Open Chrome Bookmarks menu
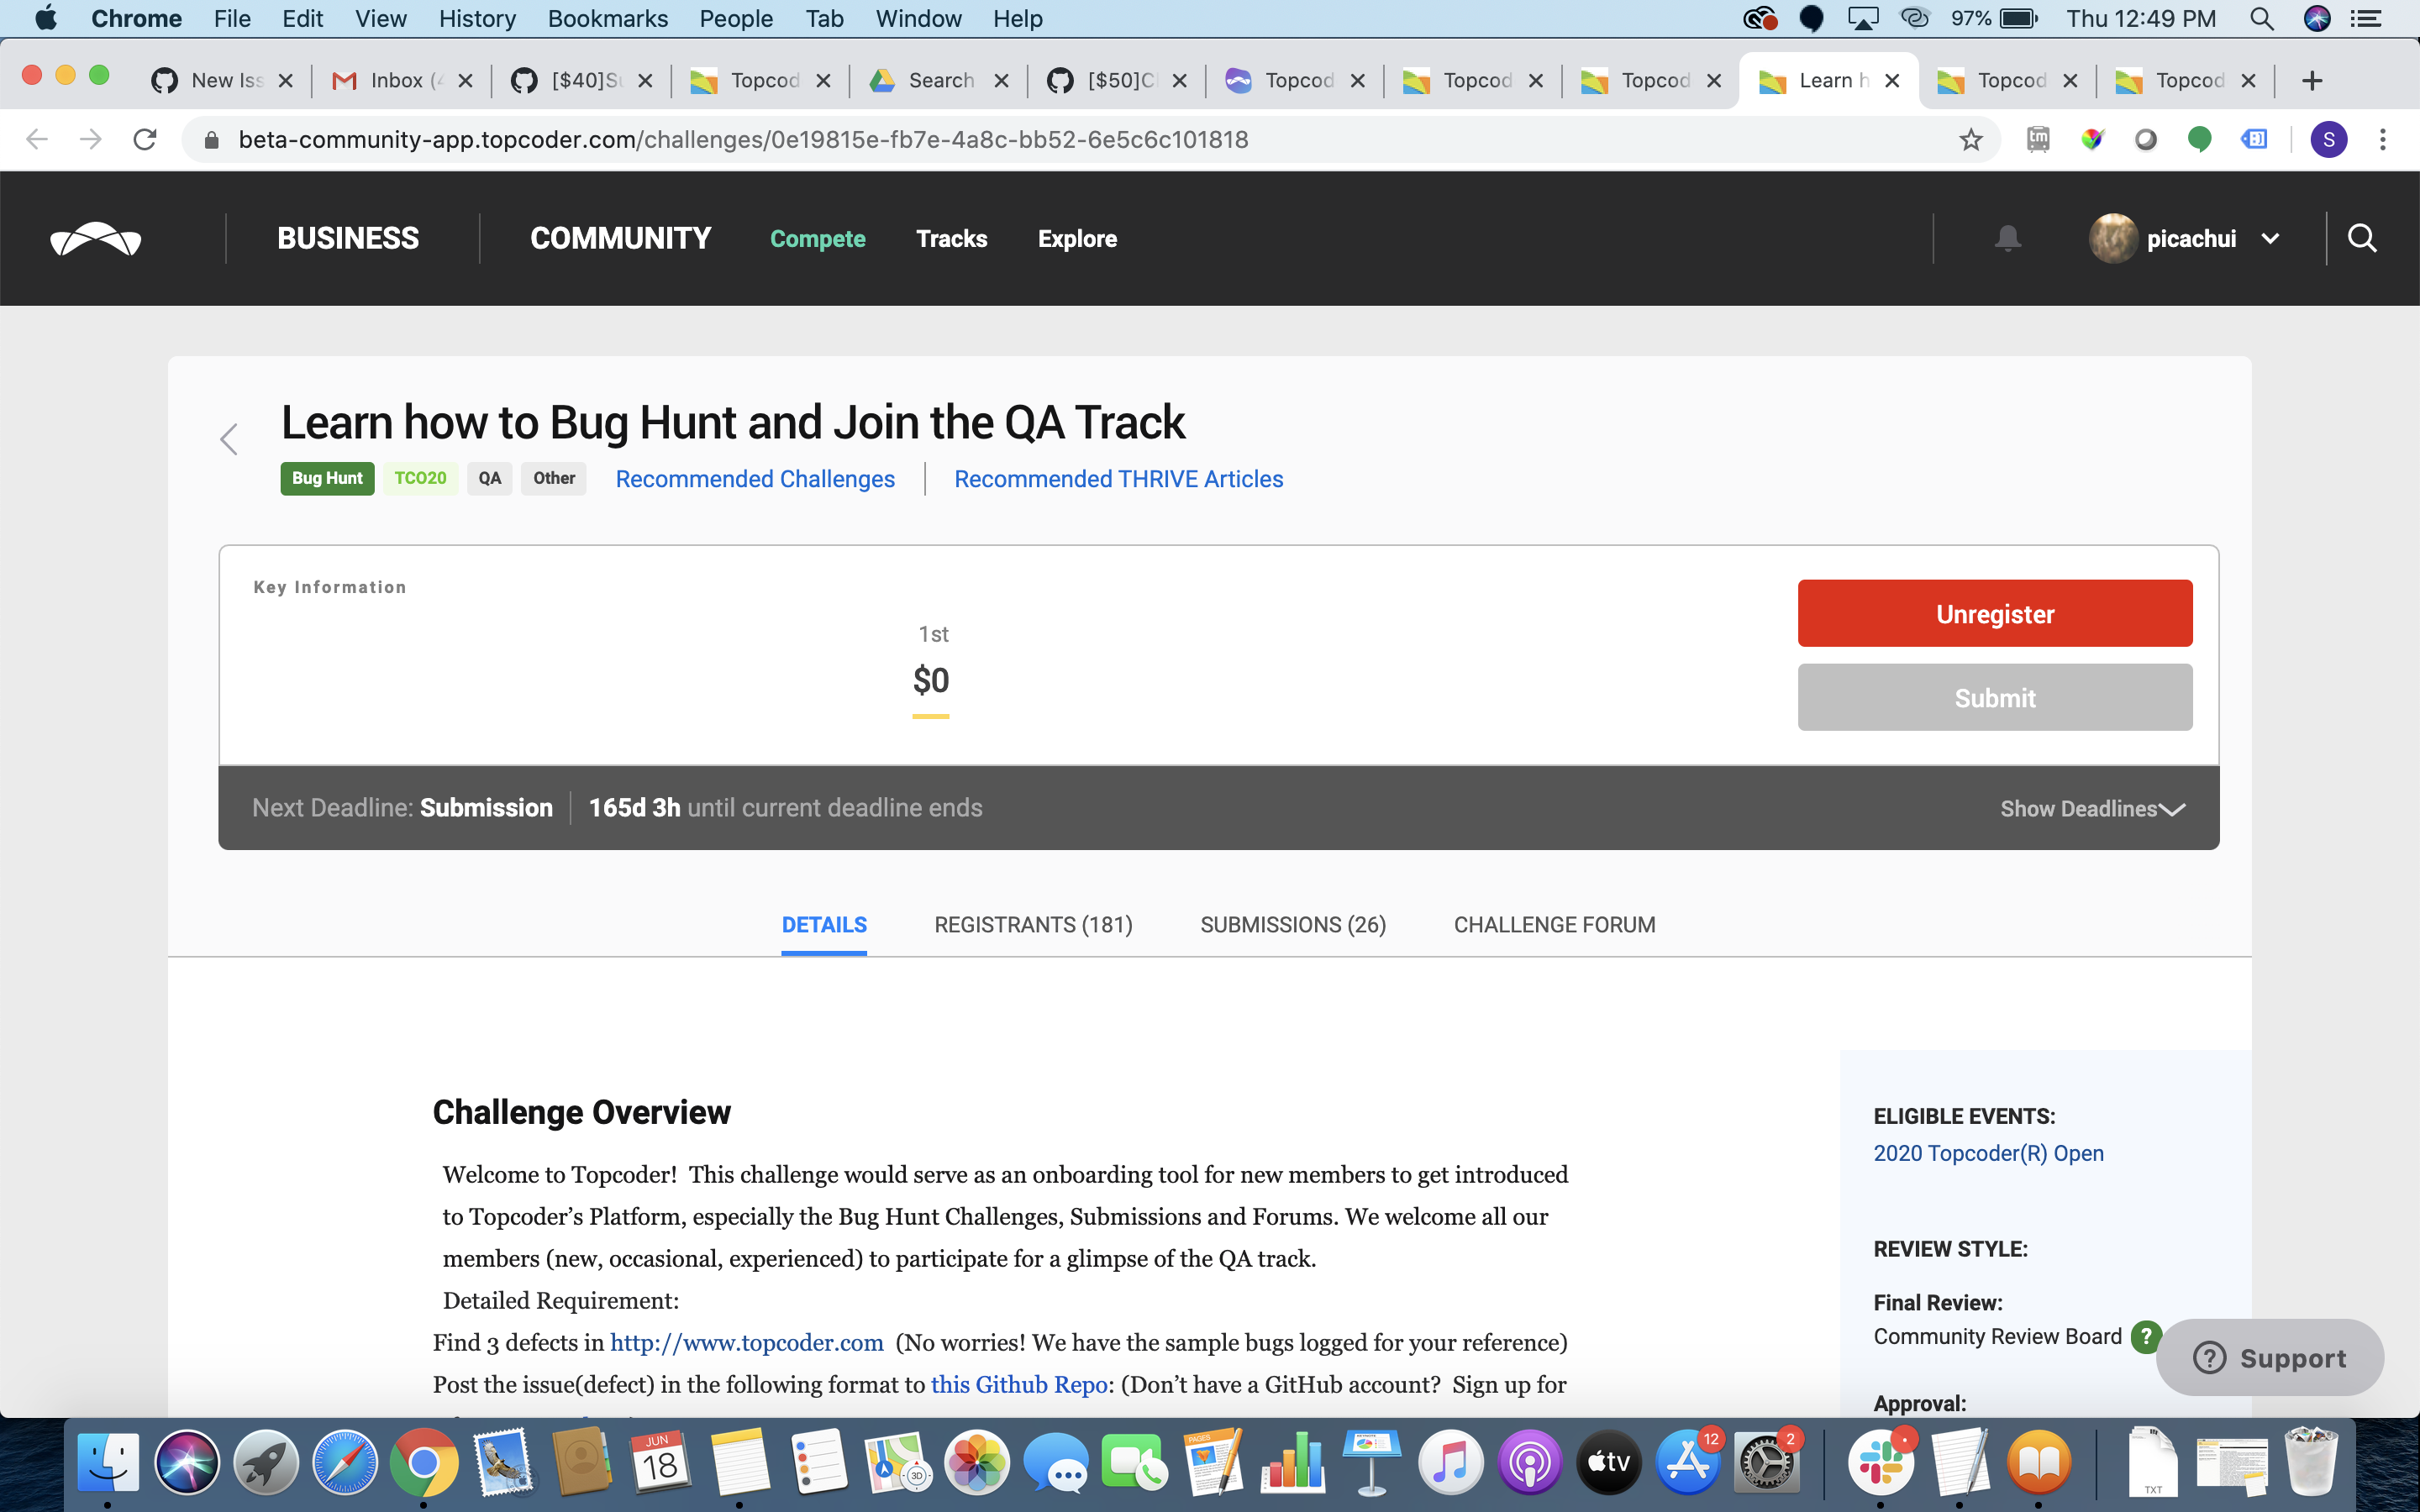The width and height of the screenshot is (2420, 1512). click(x=608, y=19)
